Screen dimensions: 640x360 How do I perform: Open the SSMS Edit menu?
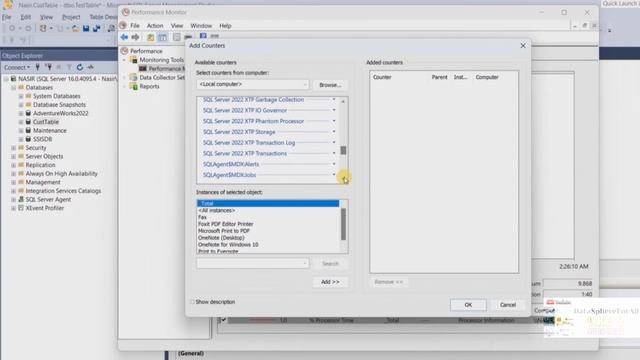[x=26, y=17]
